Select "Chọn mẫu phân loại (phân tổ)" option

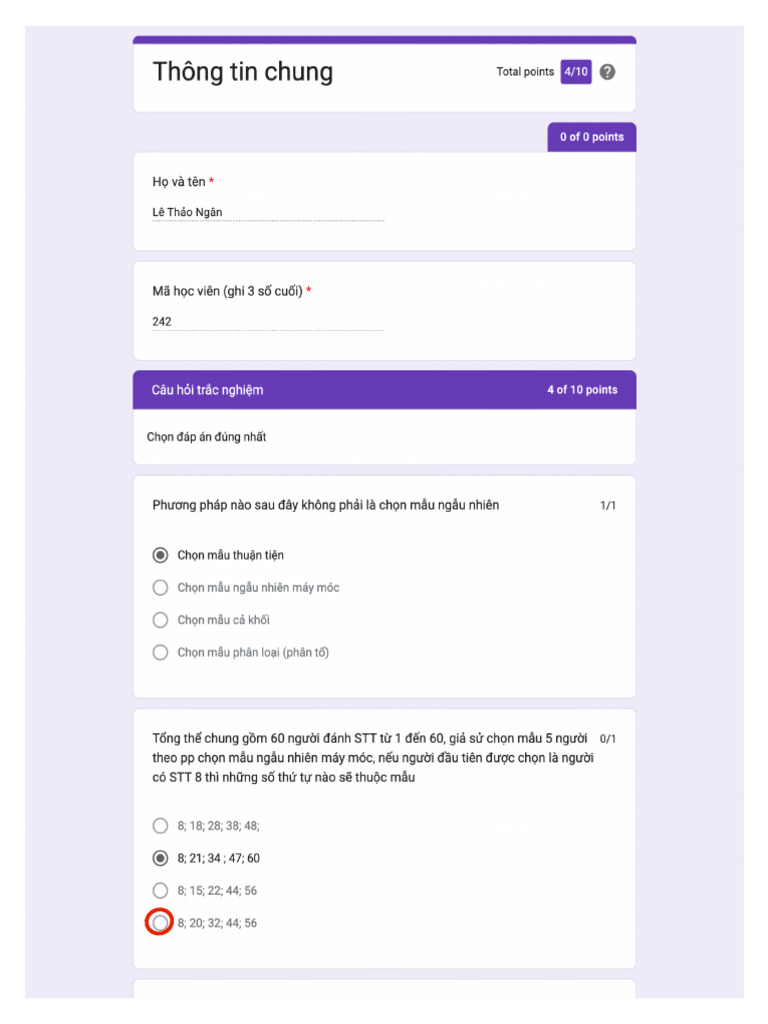click(x=160, y=652)
